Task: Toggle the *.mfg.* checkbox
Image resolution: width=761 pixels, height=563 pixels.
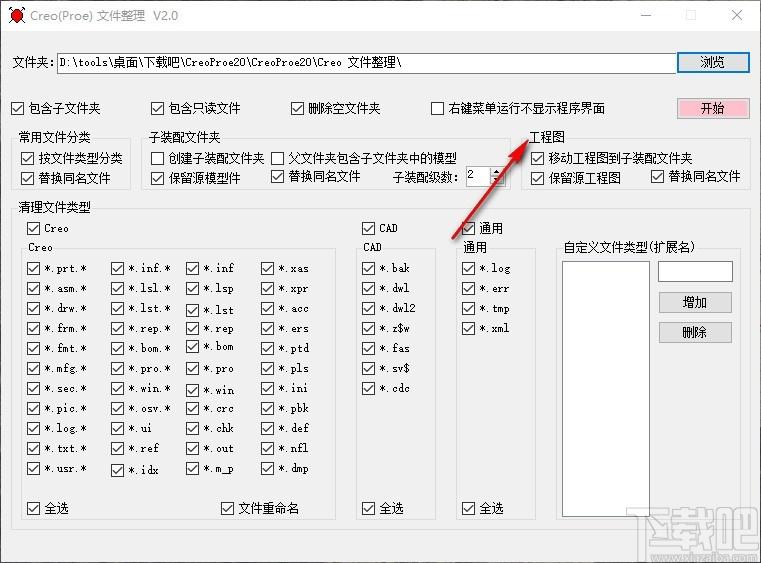Action: [x=33, y=368]
